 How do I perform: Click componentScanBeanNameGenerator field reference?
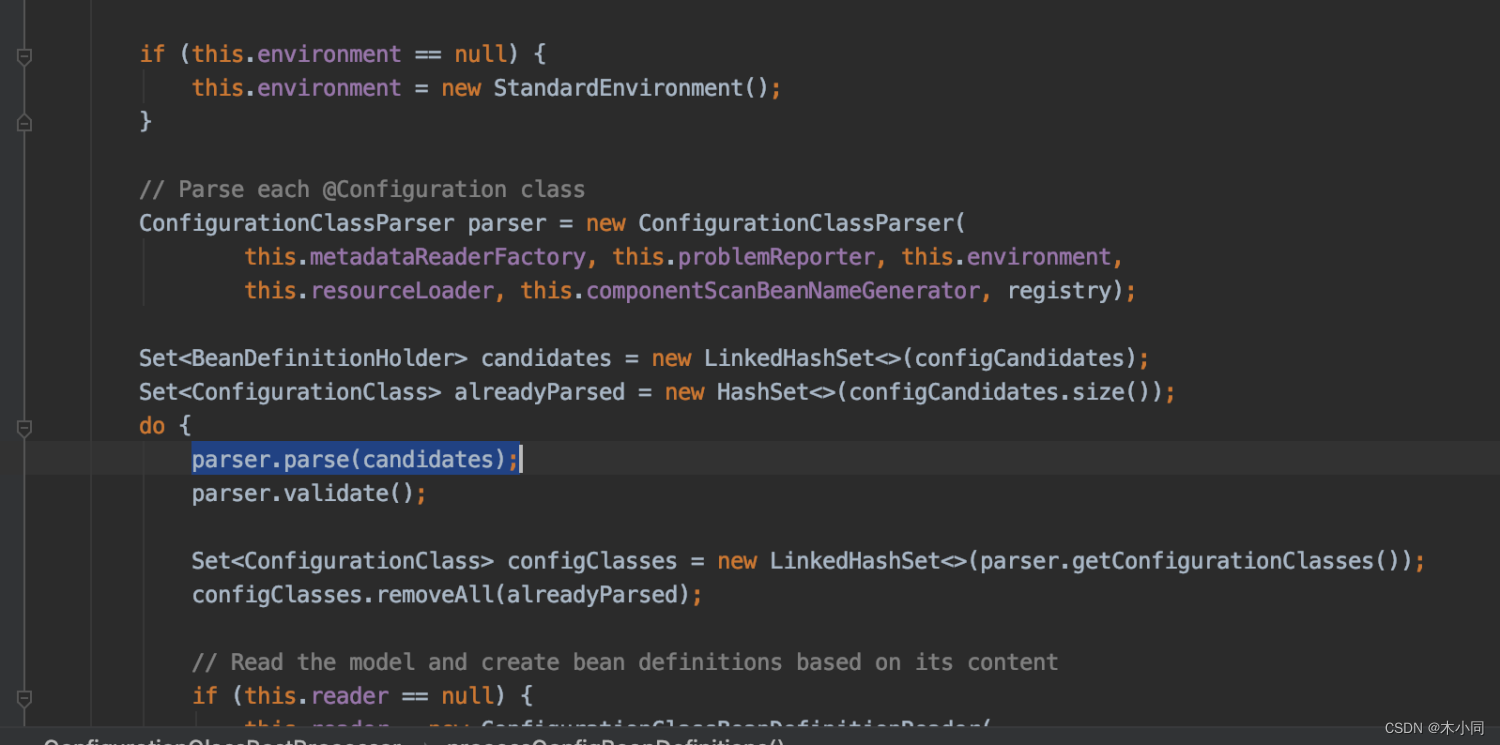[x=783, y=291]
